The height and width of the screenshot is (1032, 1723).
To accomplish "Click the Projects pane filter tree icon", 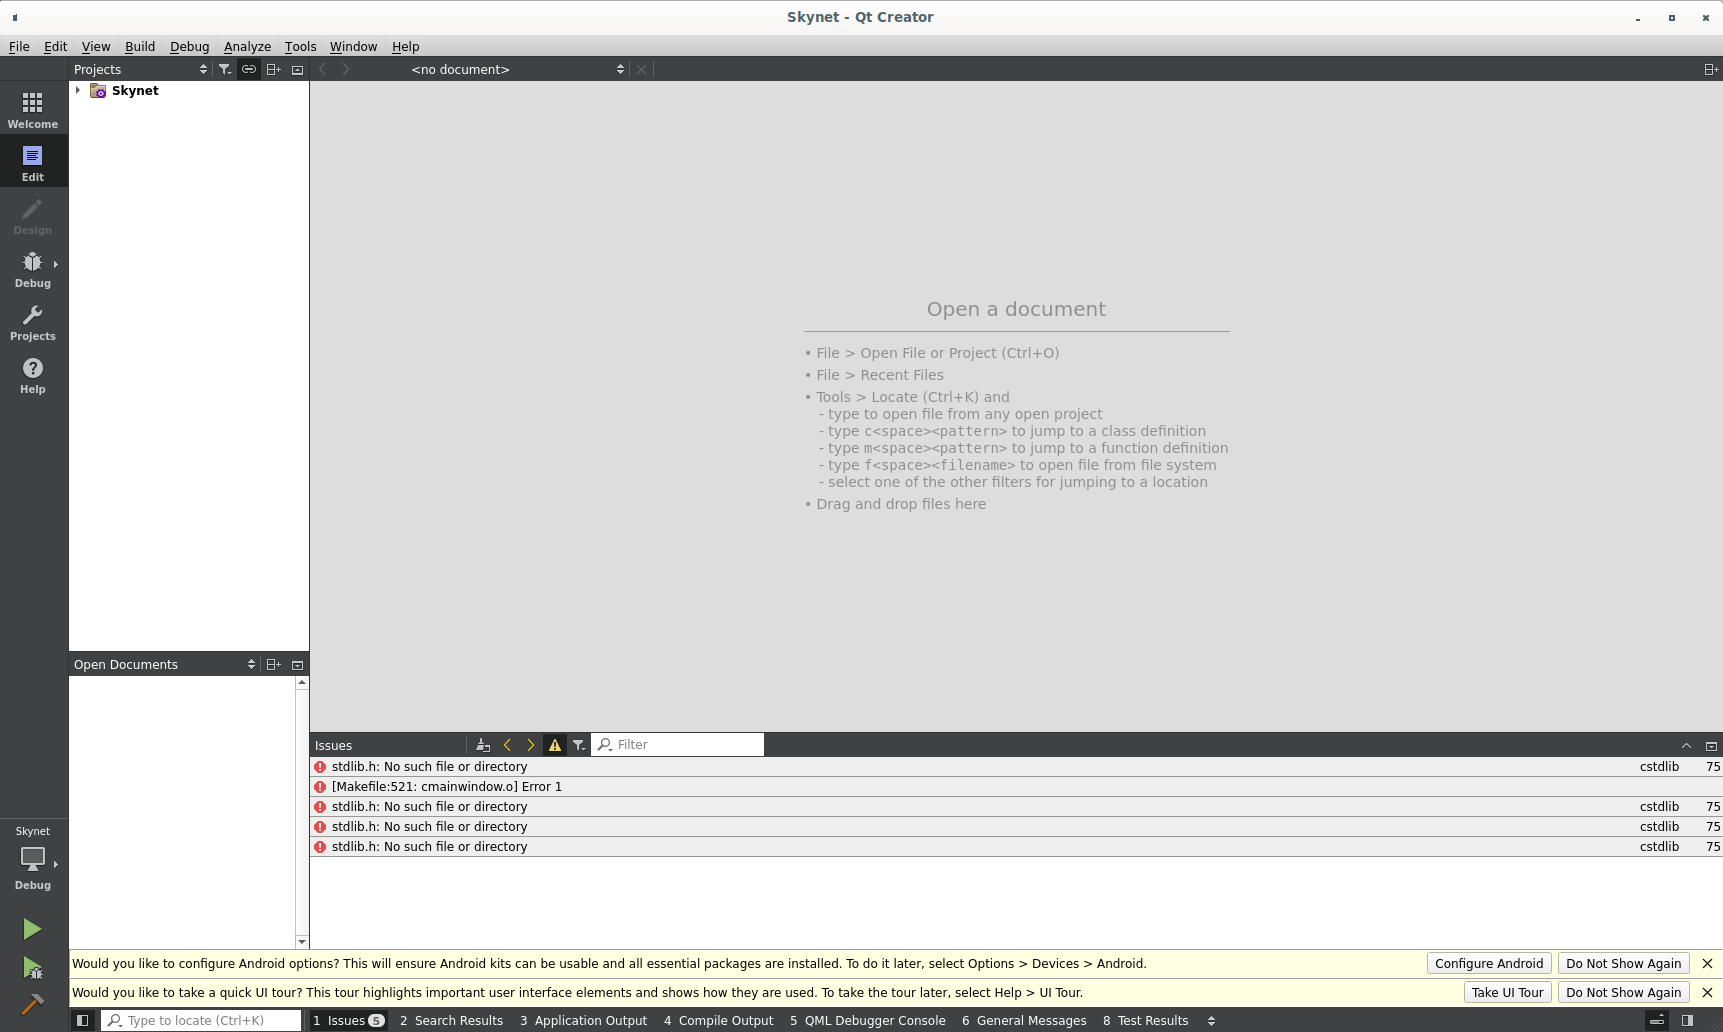I will click(225, 69).
